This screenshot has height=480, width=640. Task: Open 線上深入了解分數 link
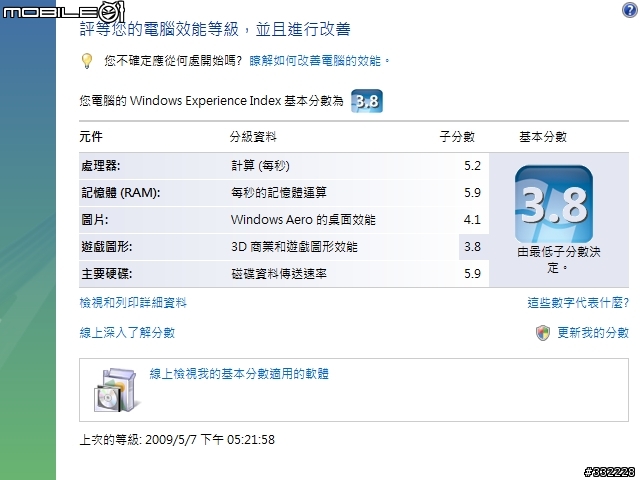tap(127, 333)
